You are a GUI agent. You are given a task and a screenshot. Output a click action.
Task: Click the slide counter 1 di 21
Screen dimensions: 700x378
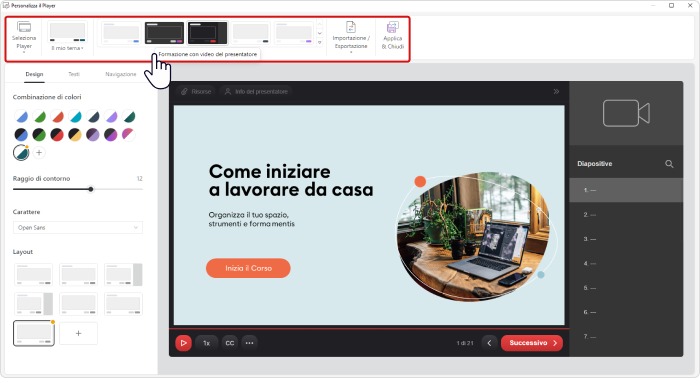coord(465,343)
